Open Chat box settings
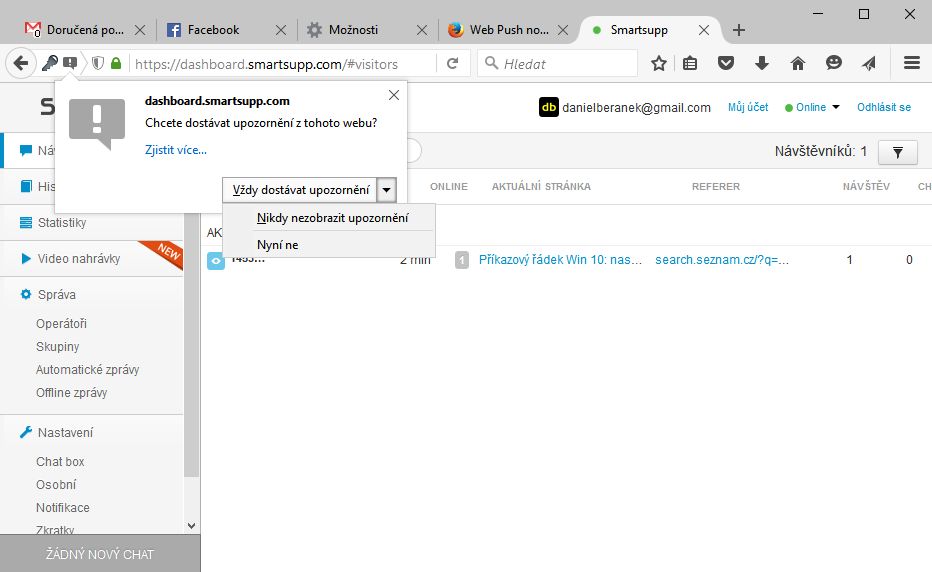This screenshot has width=932, height=572. [60, 462]
